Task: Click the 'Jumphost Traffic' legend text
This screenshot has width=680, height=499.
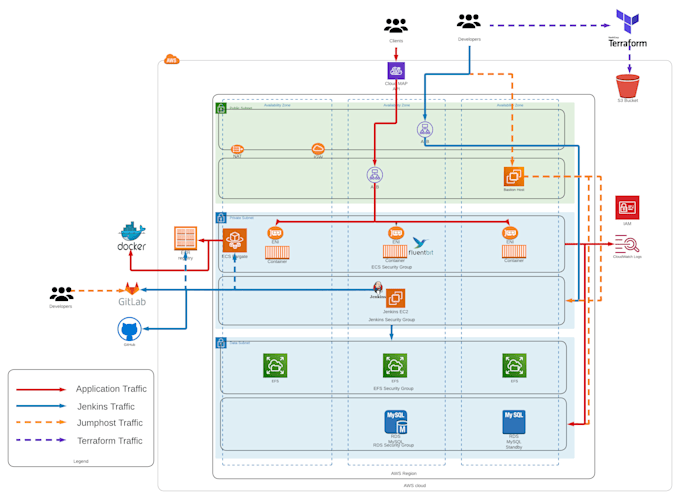Action: click(x=110, y=423)
